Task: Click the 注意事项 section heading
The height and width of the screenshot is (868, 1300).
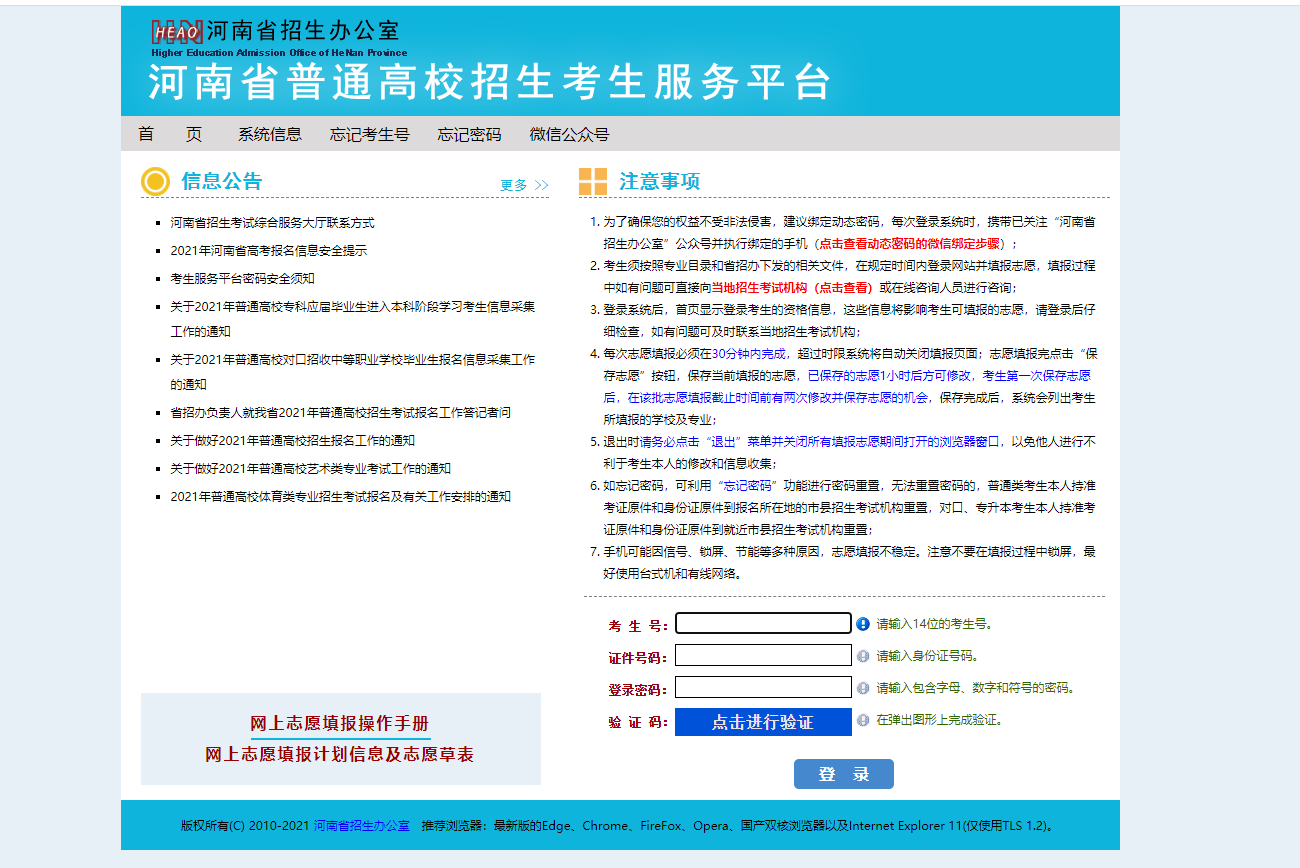Action: point(660,181)
